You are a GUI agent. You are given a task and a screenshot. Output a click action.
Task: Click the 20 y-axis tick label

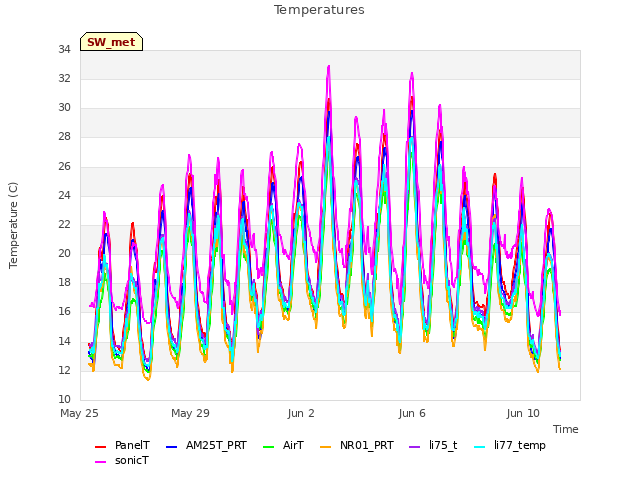coord(64,253)
